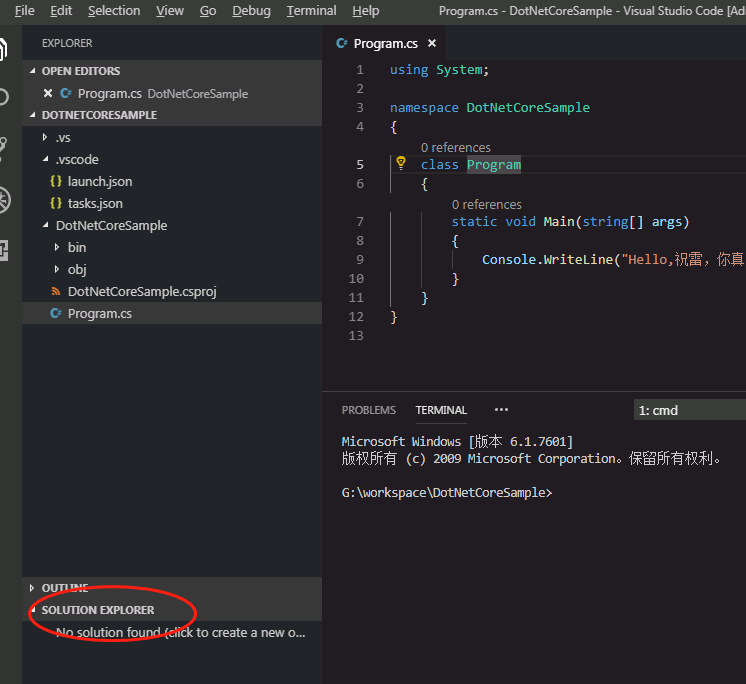Open the Search view in the activity bar
The width and height of the screenshot is (746, 684).
(4, 98)
